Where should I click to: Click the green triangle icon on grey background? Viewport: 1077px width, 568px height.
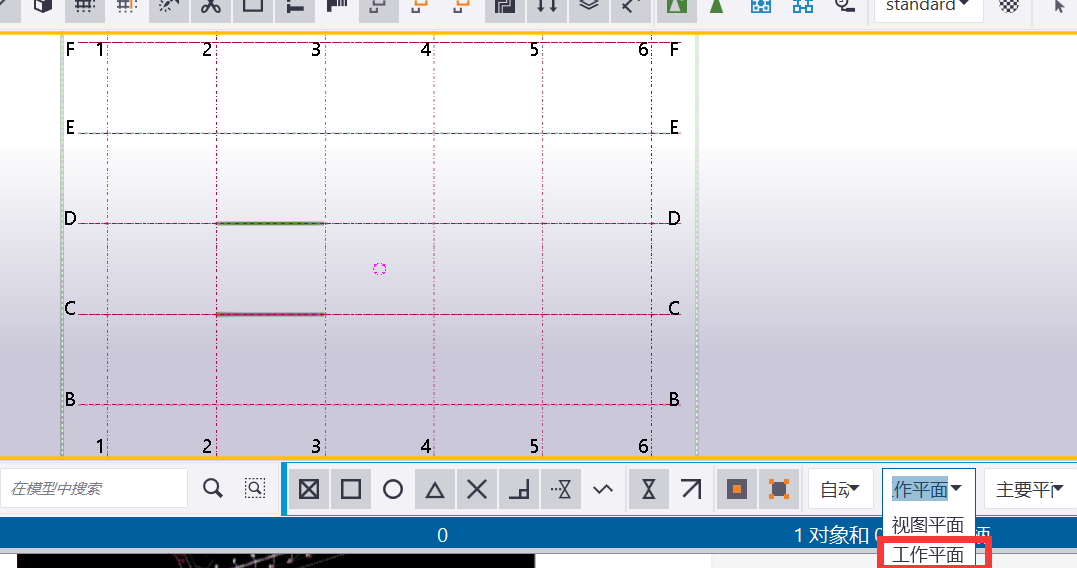click(x=677, y=7)
